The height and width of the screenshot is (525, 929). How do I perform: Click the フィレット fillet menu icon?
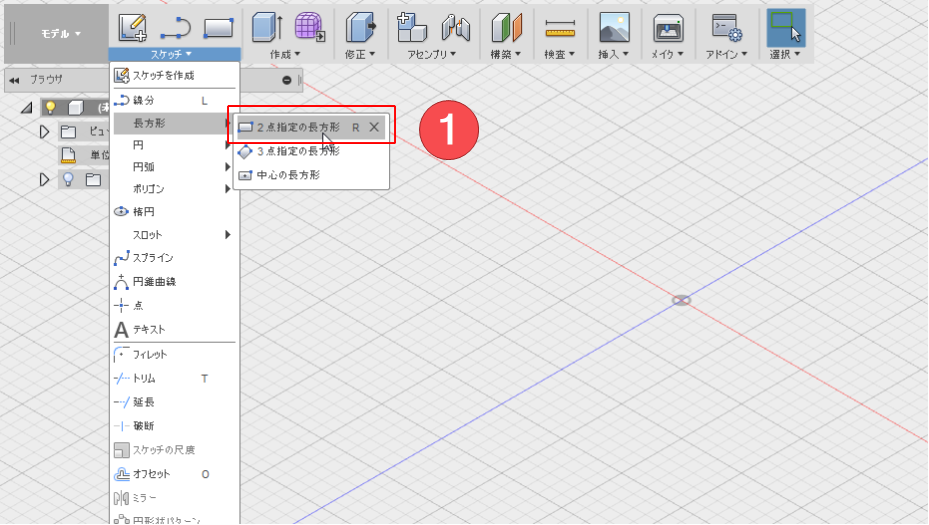pos(121,354)
